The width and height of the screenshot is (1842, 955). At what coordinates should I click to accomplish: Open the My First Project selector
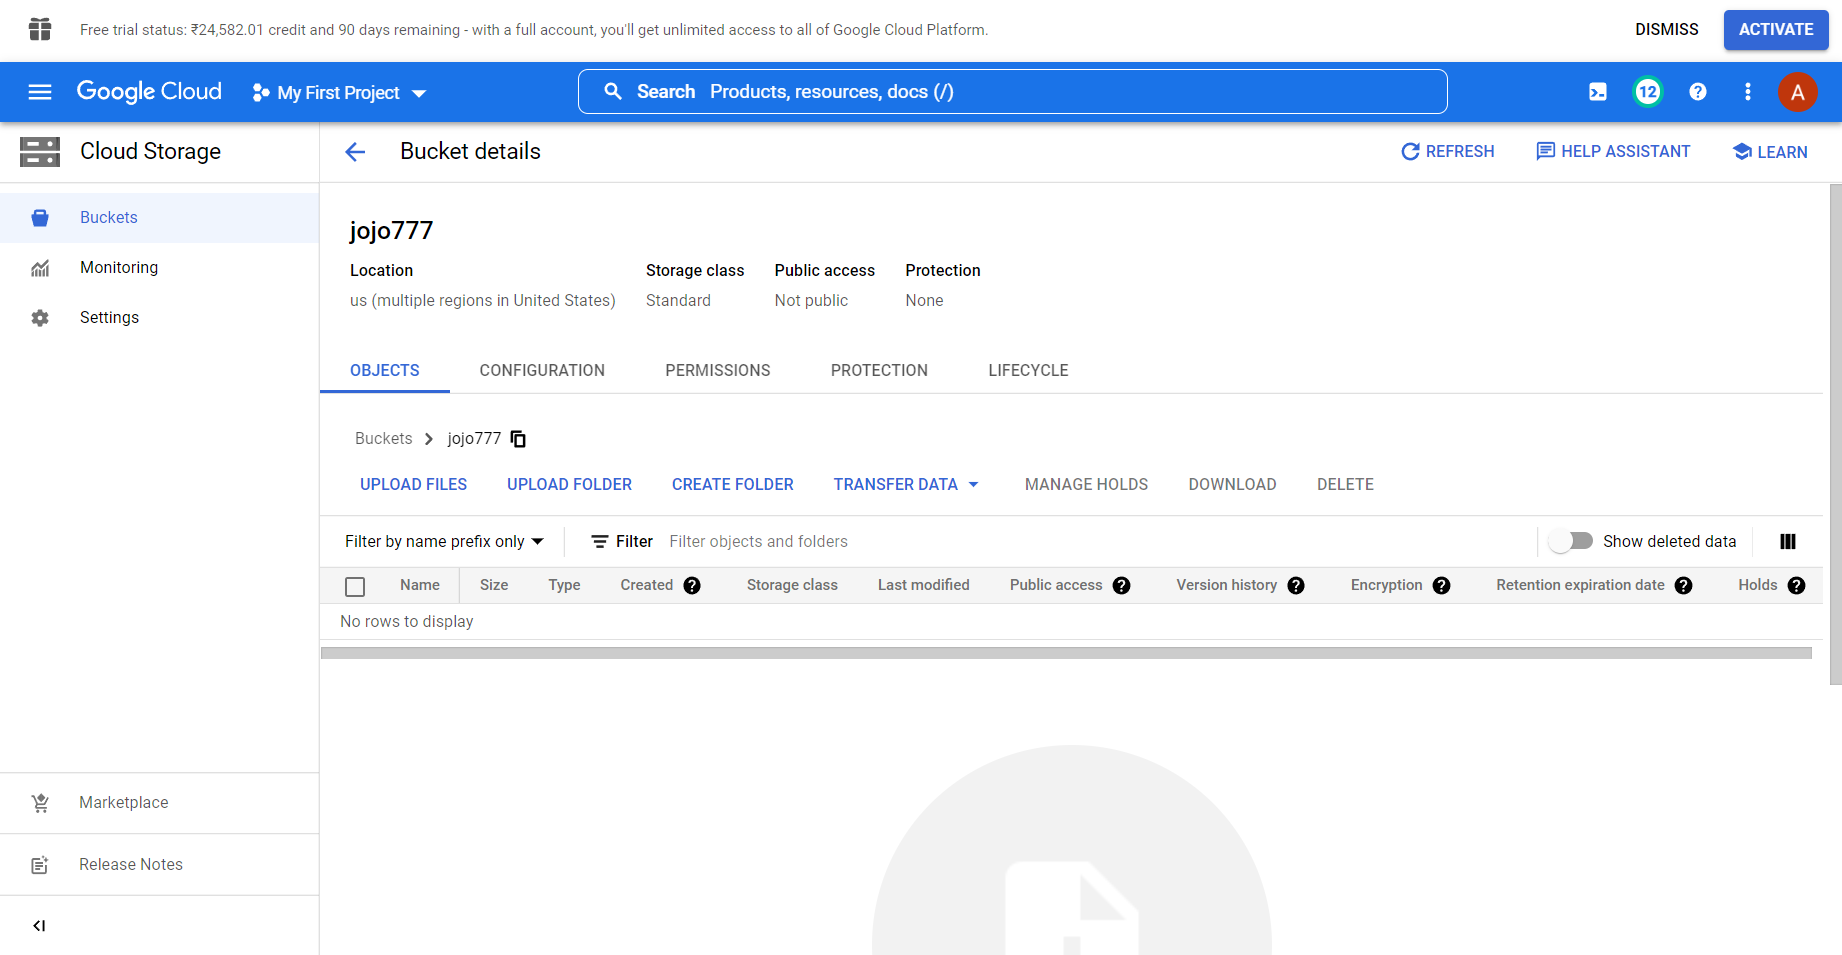point(339,93)
